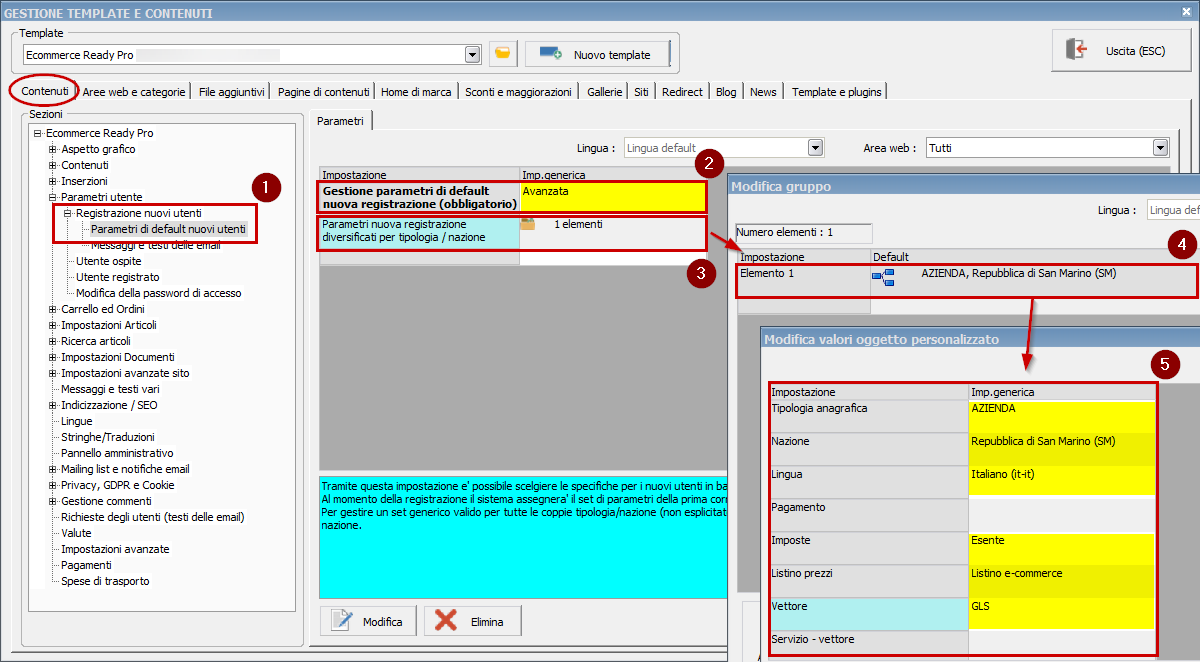This screenshot has height=662, width=1200.
Task: Select 'Parametri di default nuovi utenti' in tree
Action: point(168,229)
